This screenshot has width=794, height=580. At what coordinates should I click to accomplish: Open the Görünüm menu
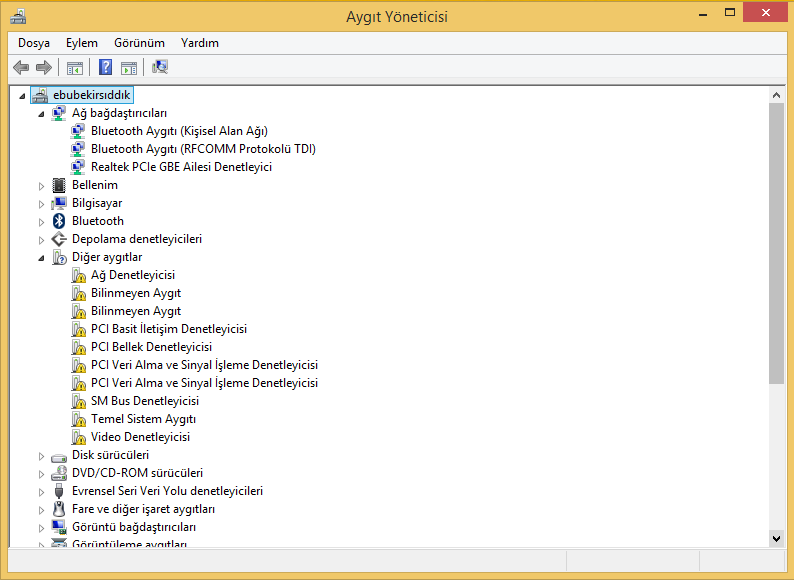tap(139, 43)
